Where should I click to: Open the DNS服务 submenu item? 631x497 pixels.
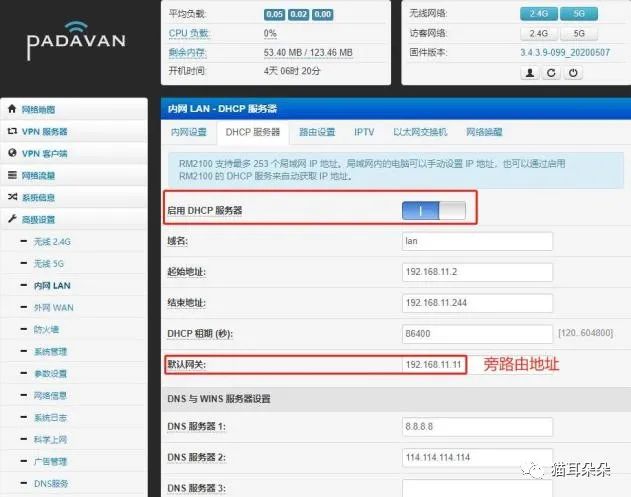51,483
